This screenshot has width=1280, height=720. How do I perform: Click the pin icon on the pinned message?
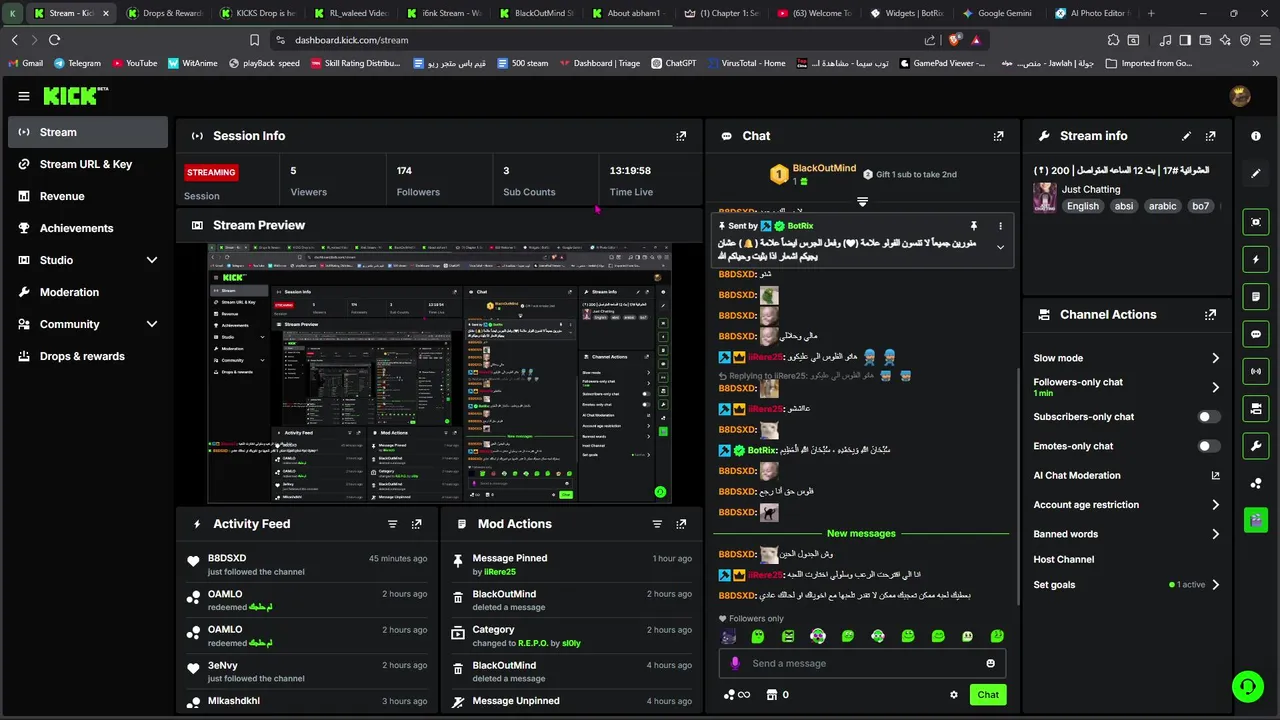tap(973, 226)
